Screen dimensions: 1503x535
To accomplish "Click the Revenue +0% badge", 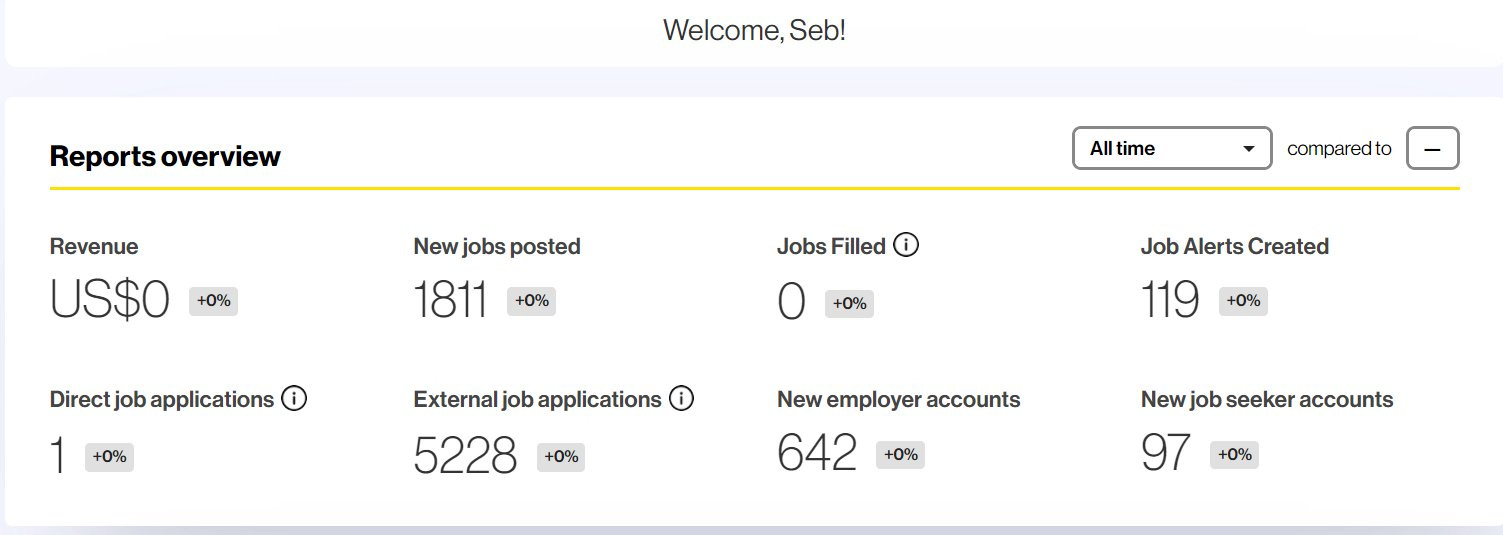I will click(x=213, y=300).
